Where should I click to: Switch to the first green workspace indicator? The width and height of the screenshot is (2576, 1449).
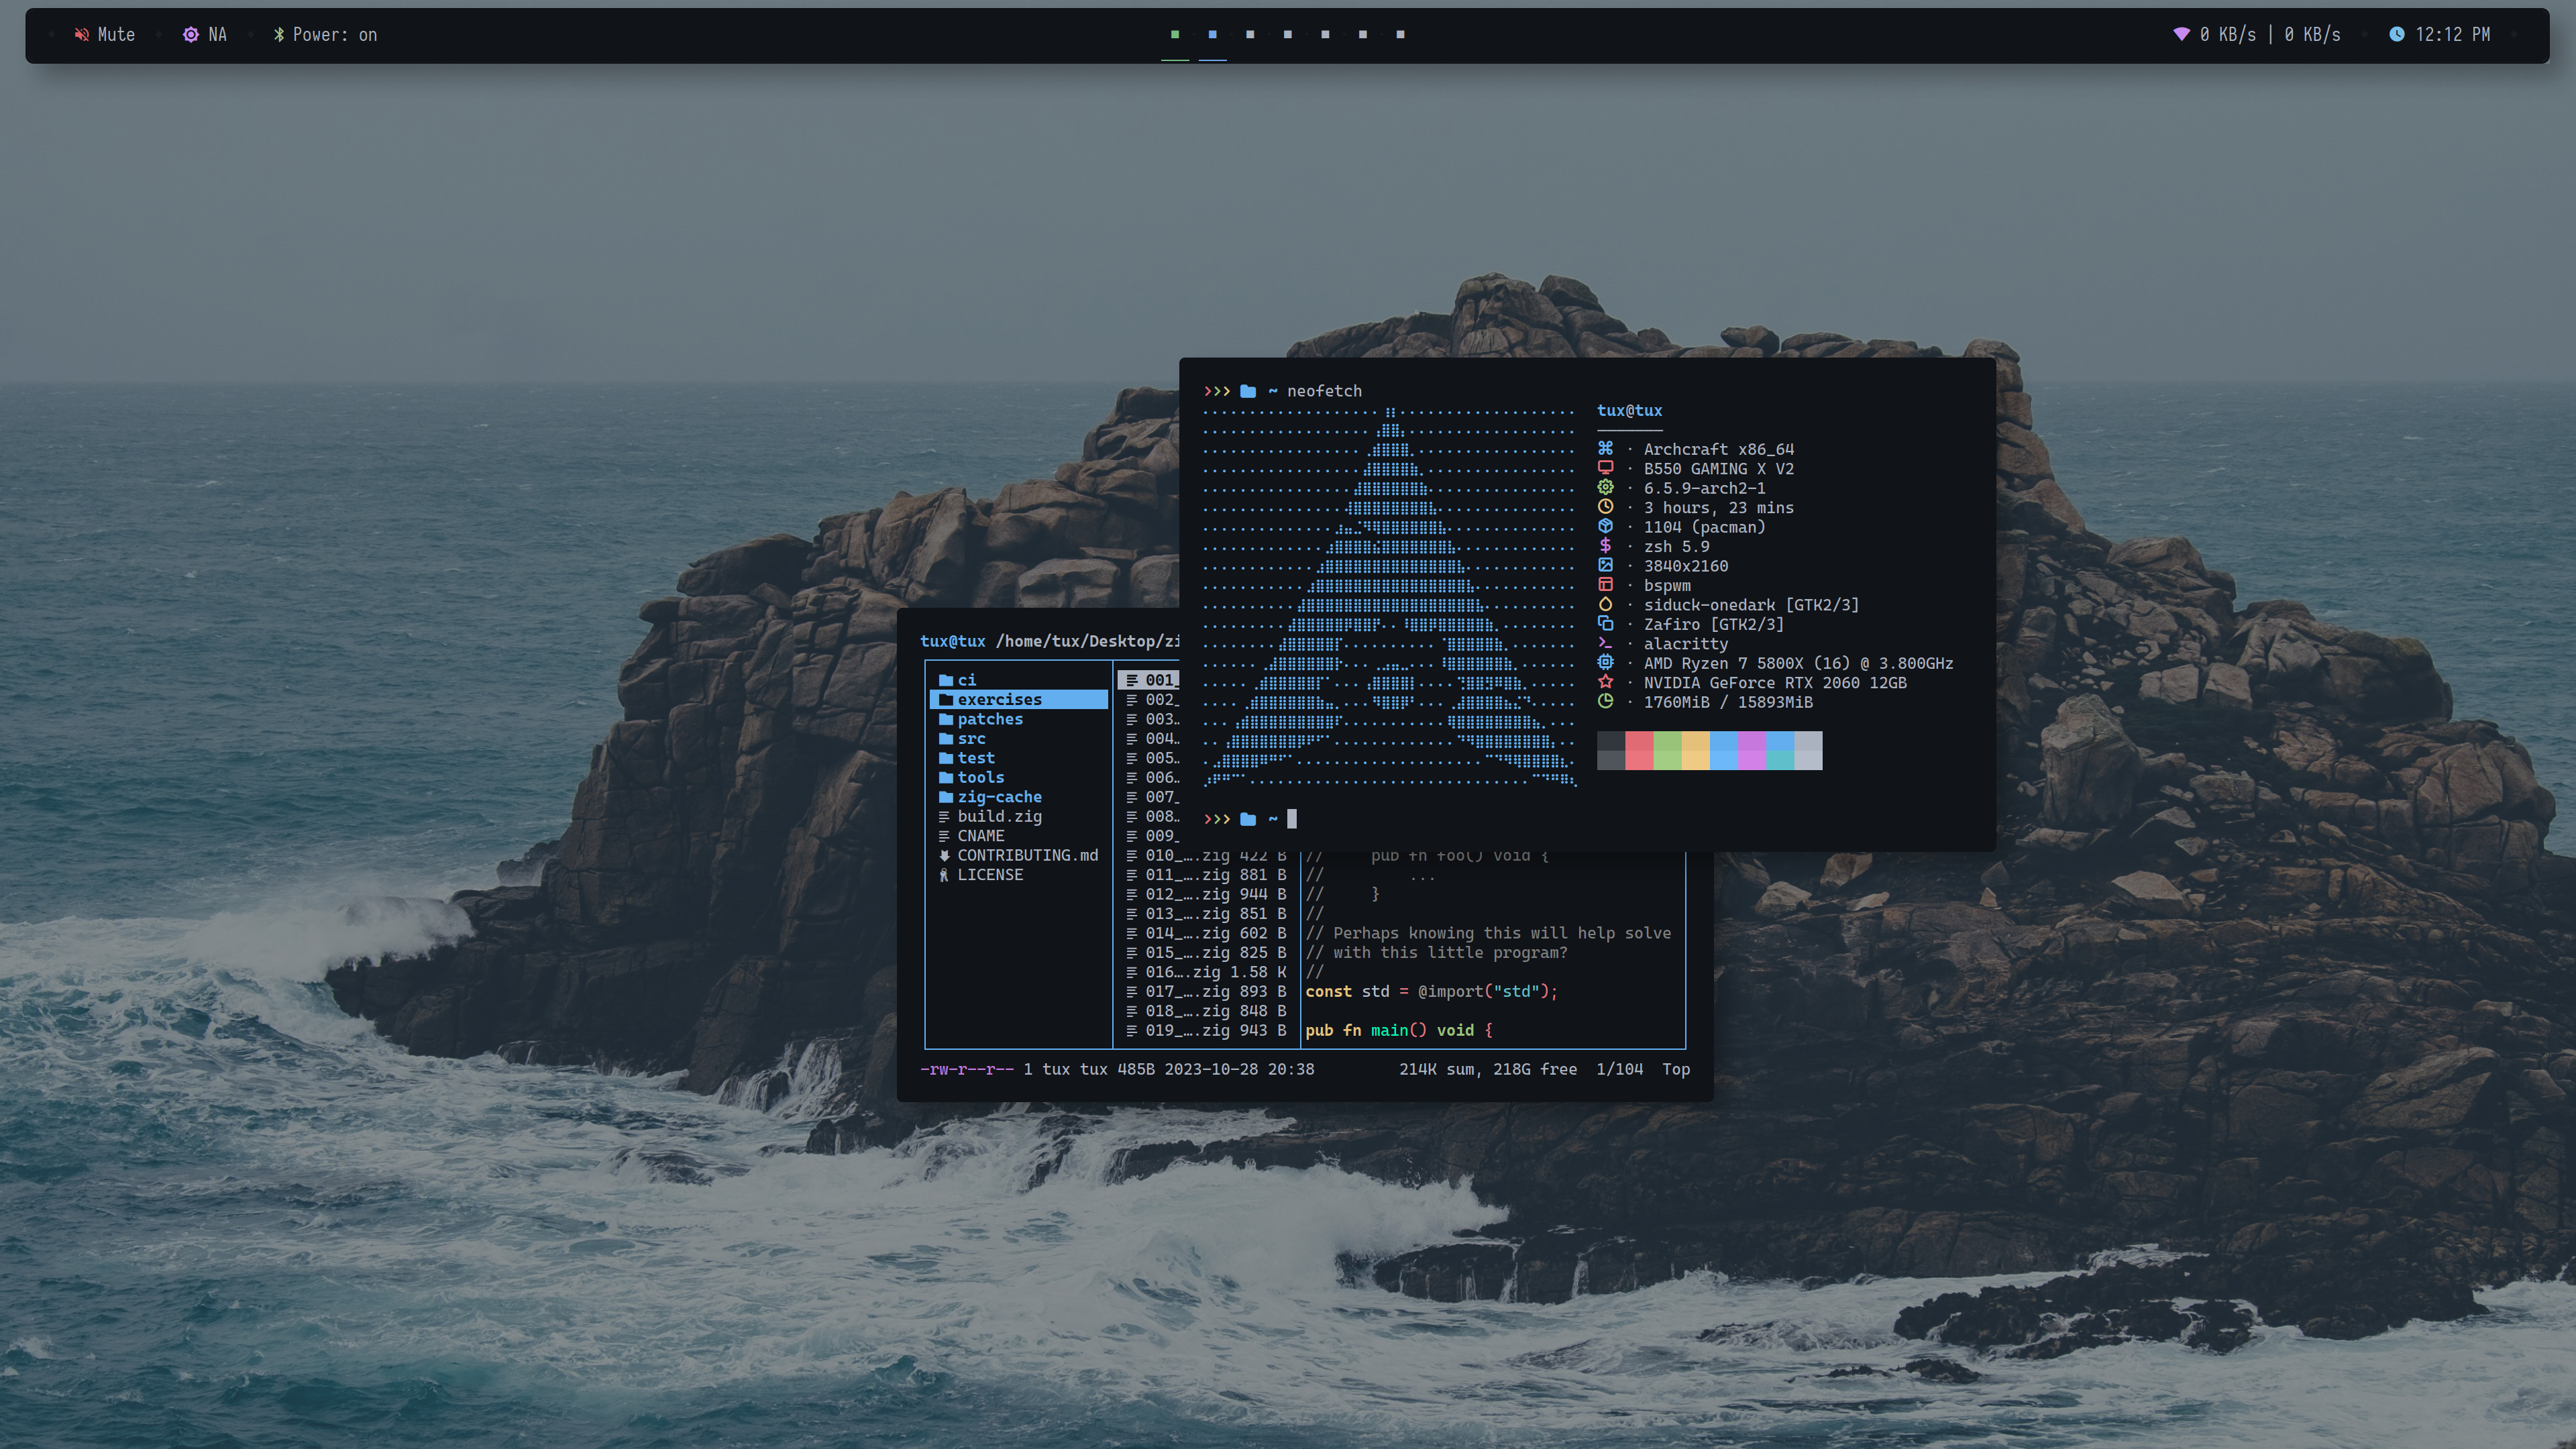(1175, 35)
